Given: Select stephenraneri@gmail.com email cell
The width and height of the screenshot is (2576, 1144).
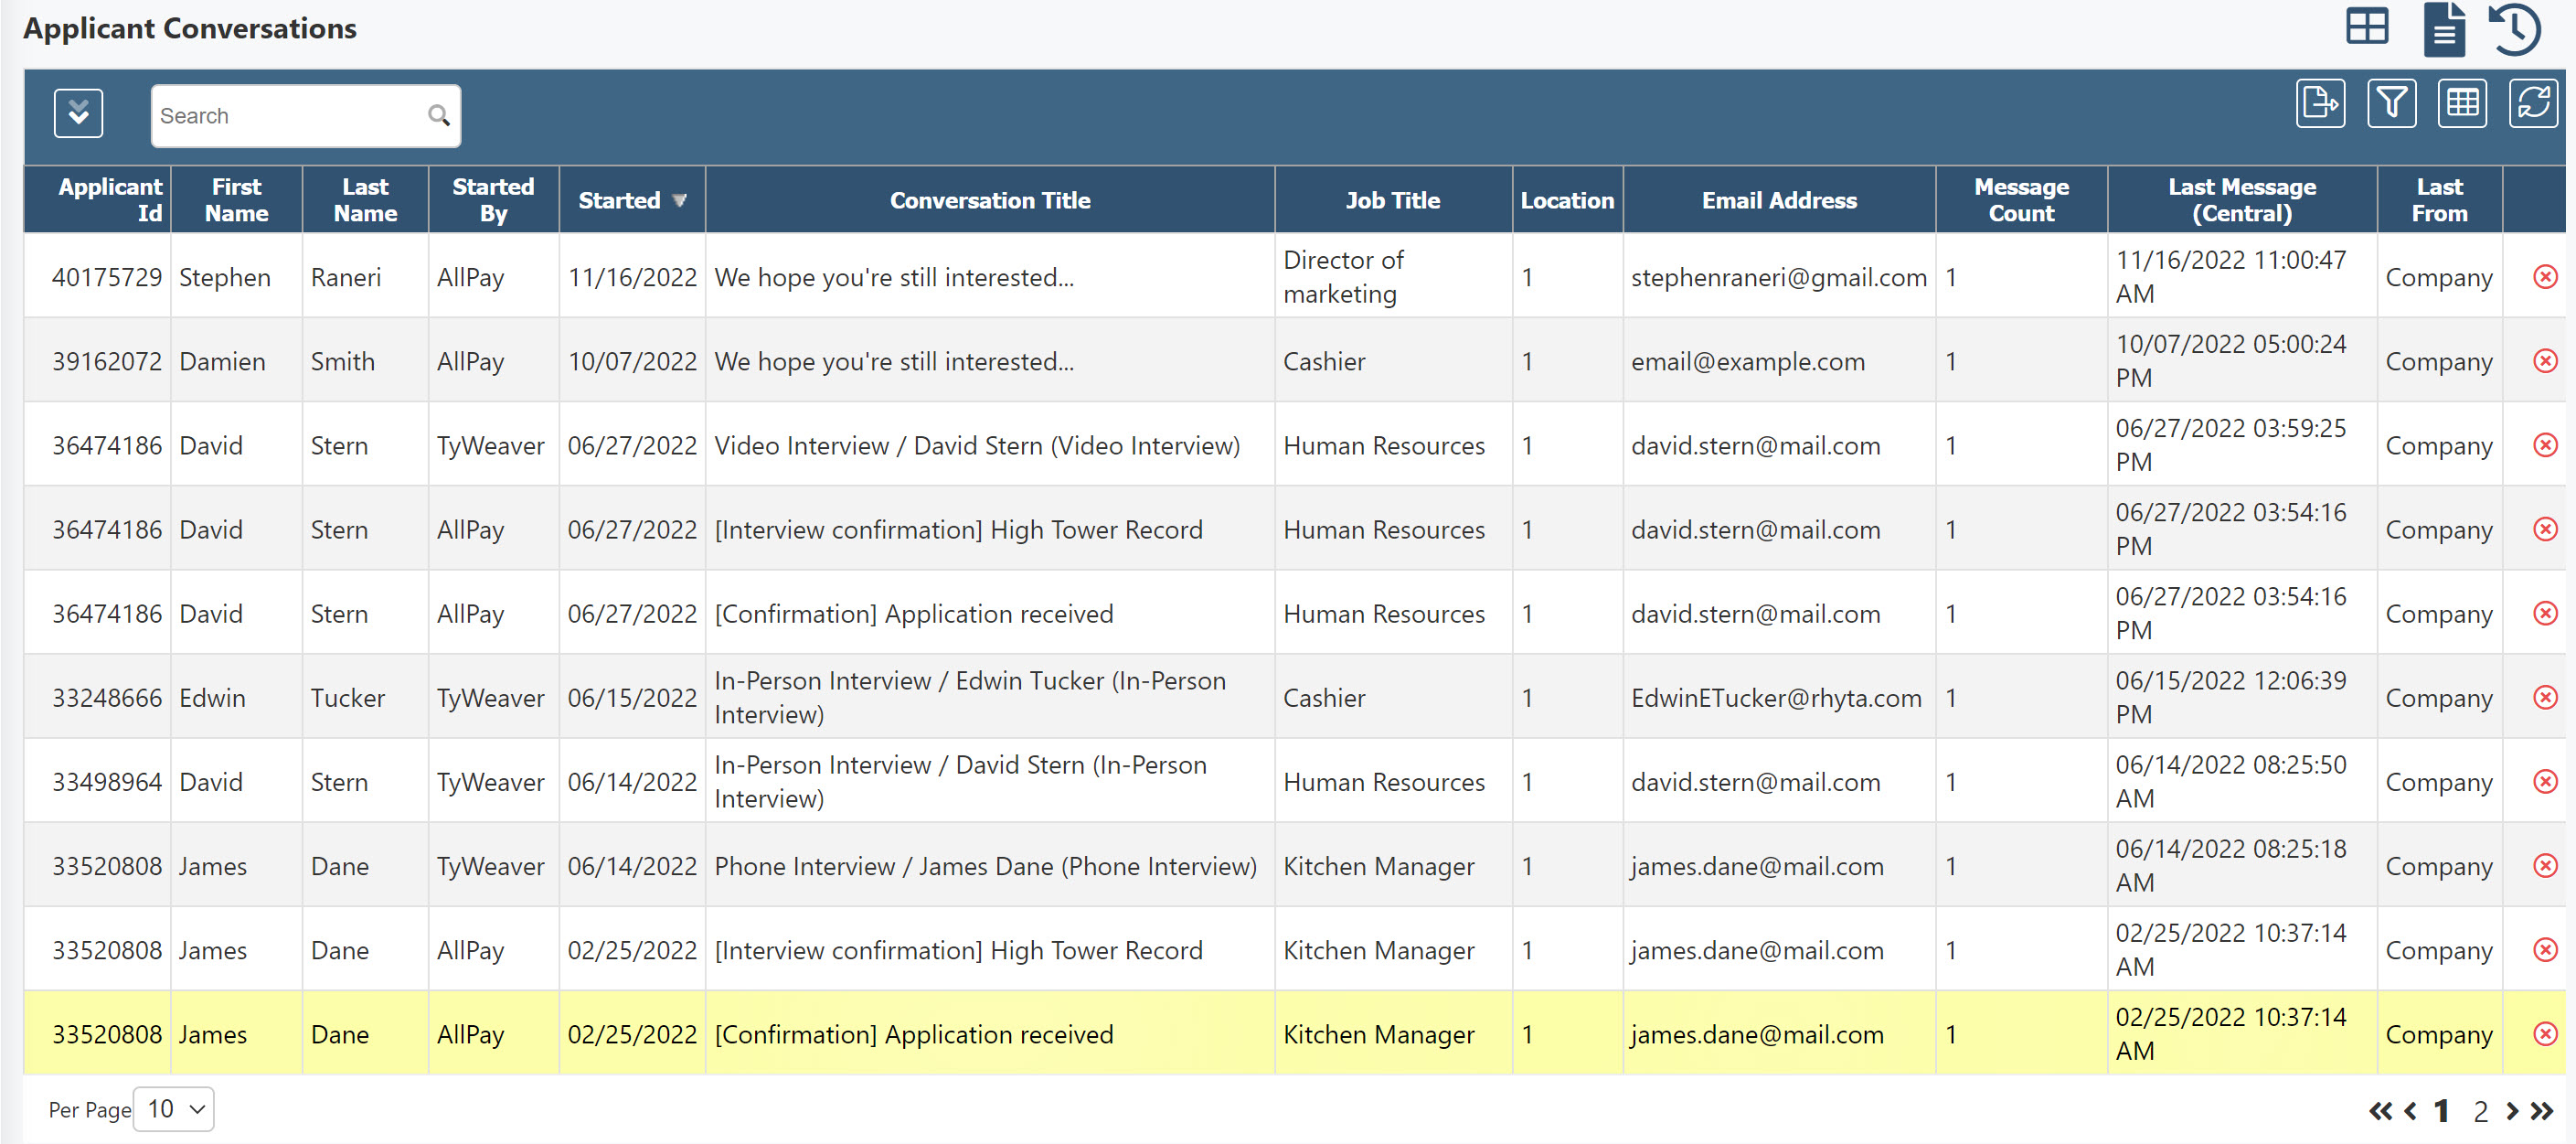Looking at the screenshot, I should pos(1779,277).
